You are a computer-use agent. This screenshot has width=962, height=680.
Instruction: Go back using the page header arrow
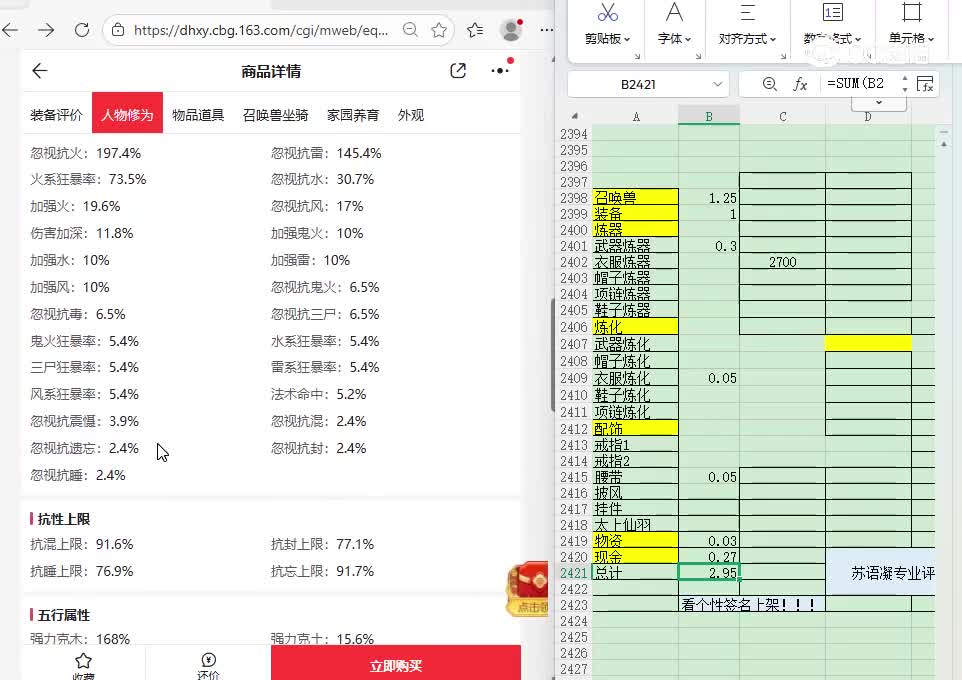click(39, 71)
